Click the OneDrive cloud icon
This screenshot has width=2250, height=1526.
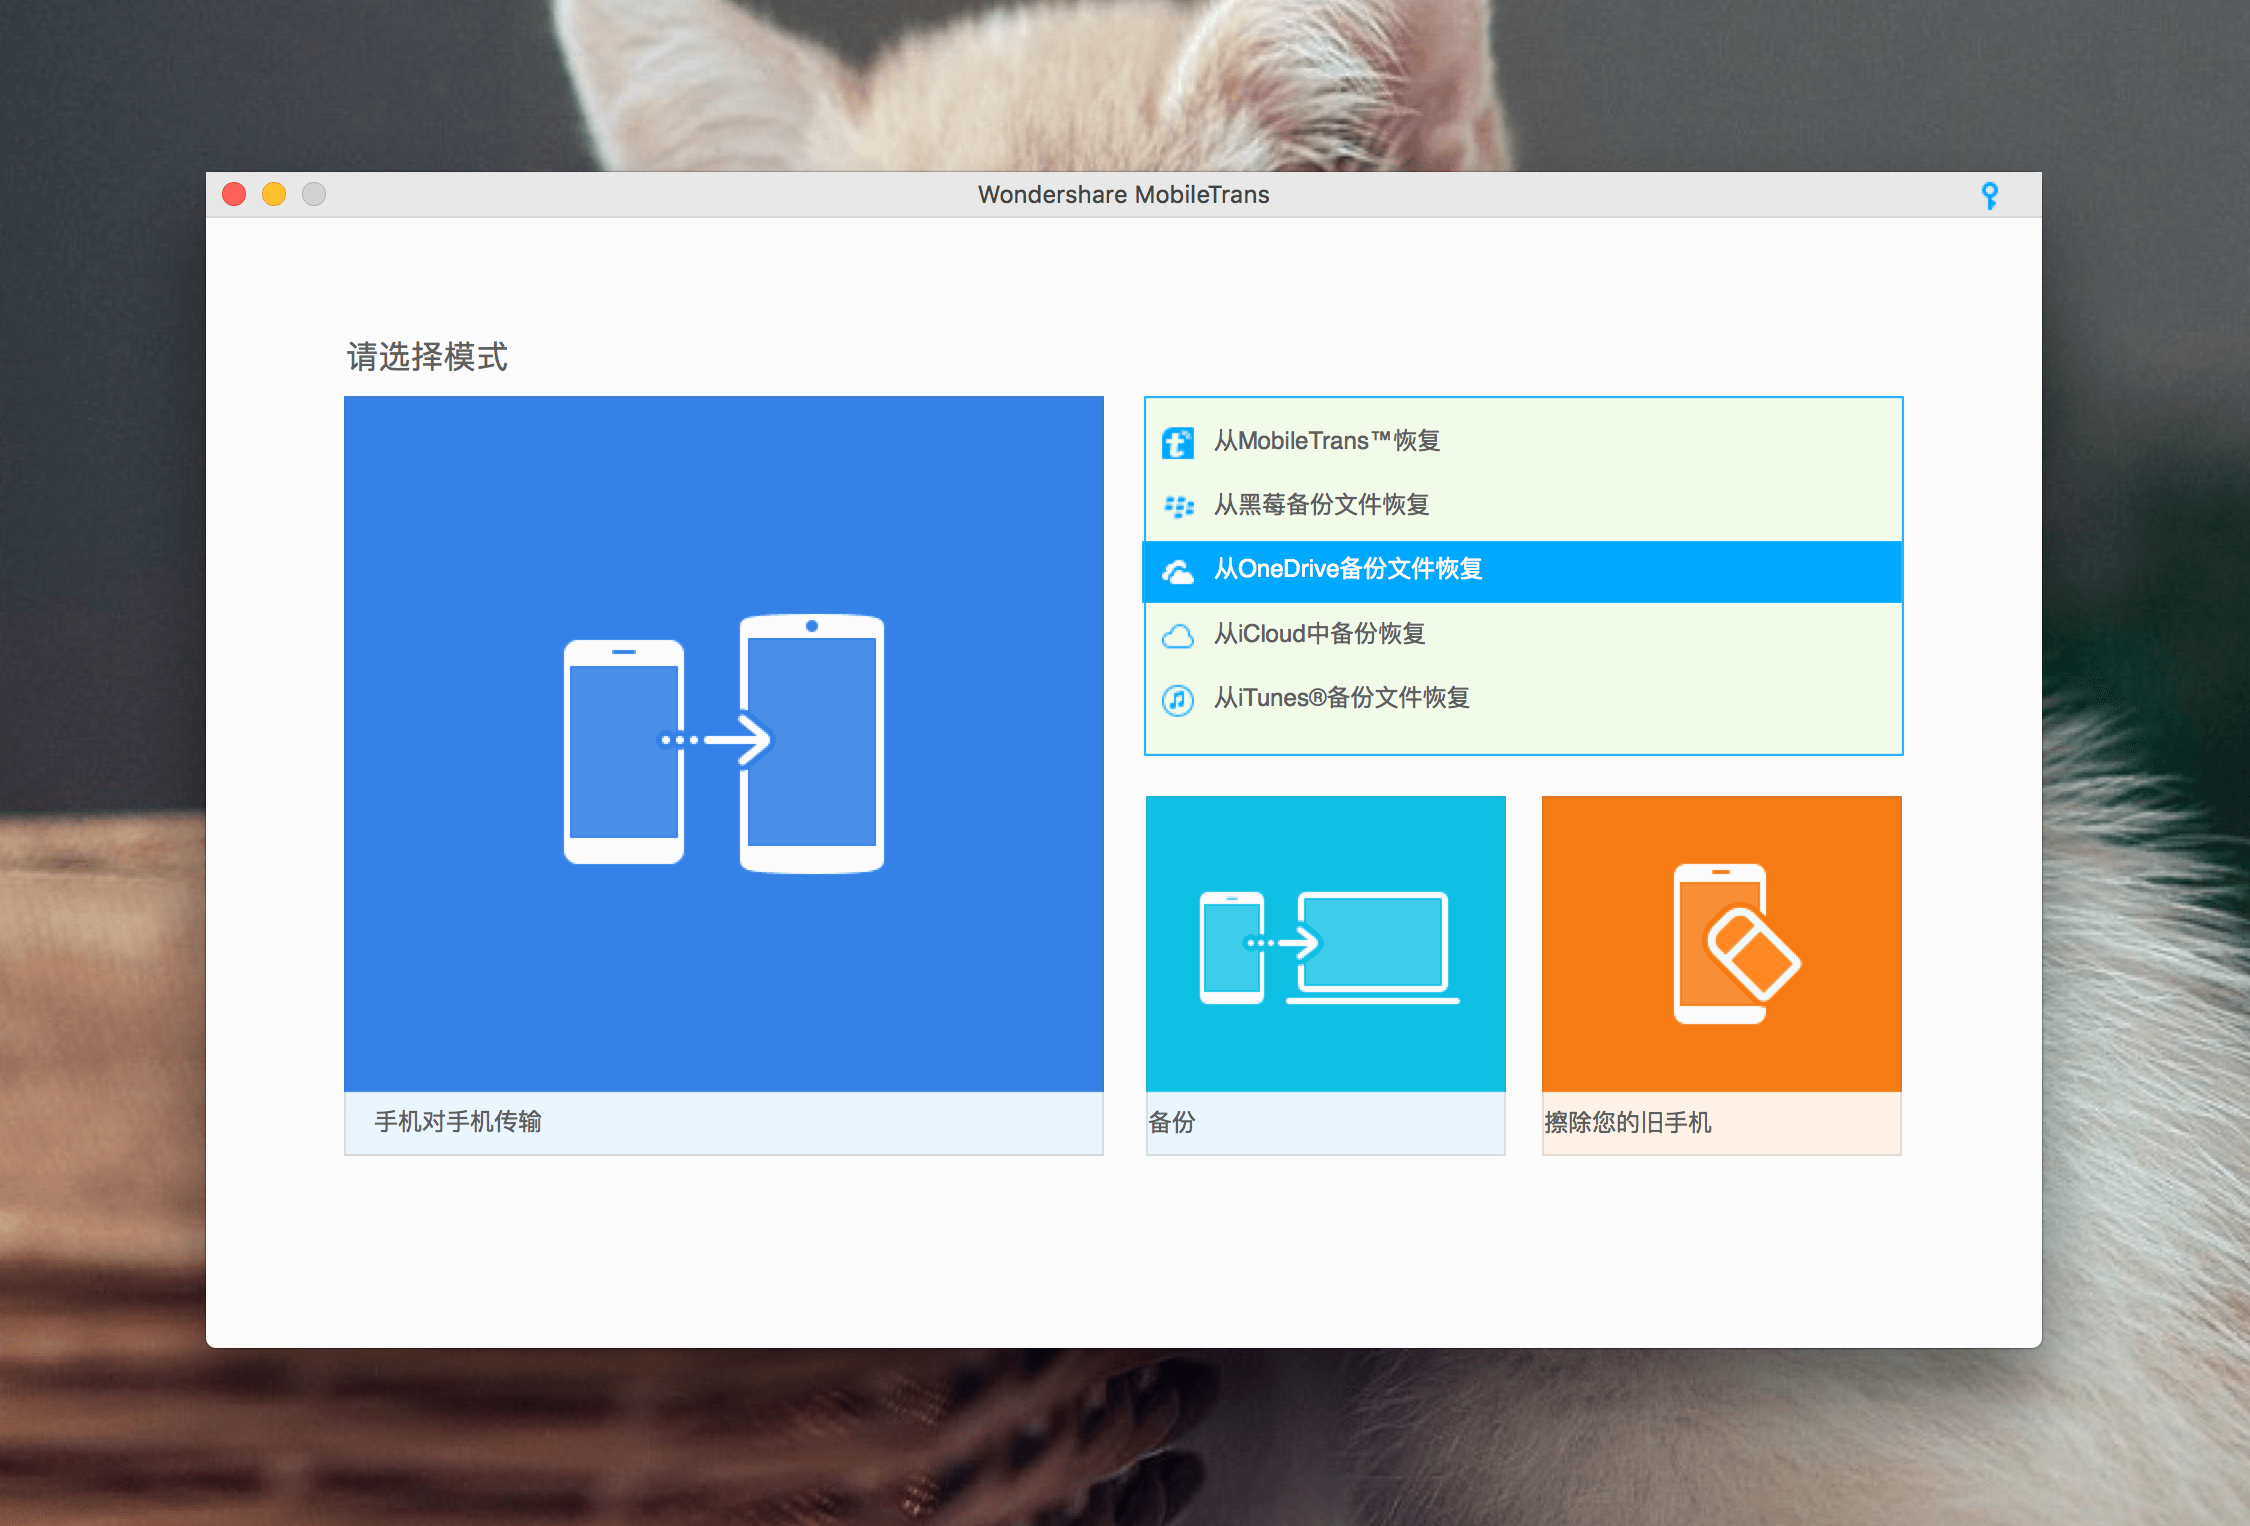coord(1178,571)
